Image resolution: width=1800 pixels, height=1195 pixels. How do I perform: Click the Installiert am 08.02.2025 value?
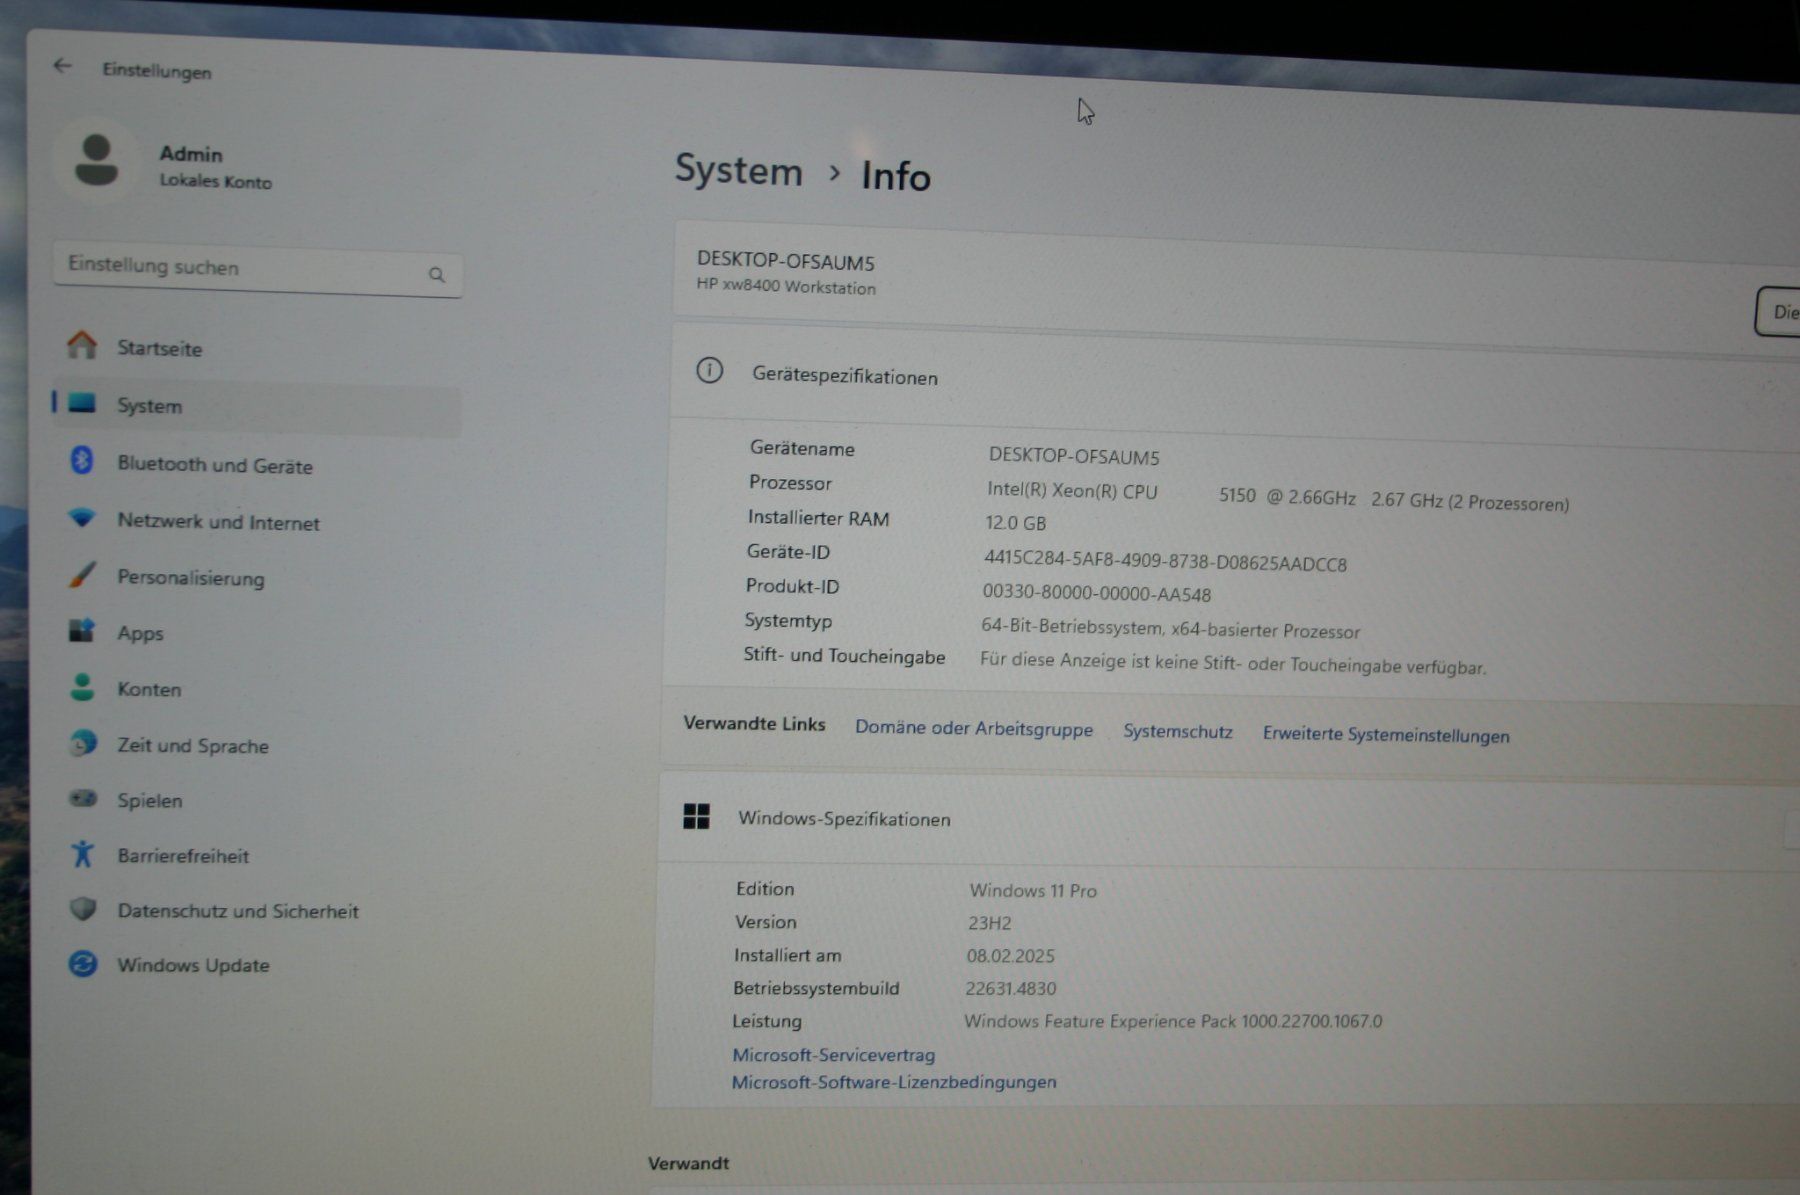(1010, 956)
